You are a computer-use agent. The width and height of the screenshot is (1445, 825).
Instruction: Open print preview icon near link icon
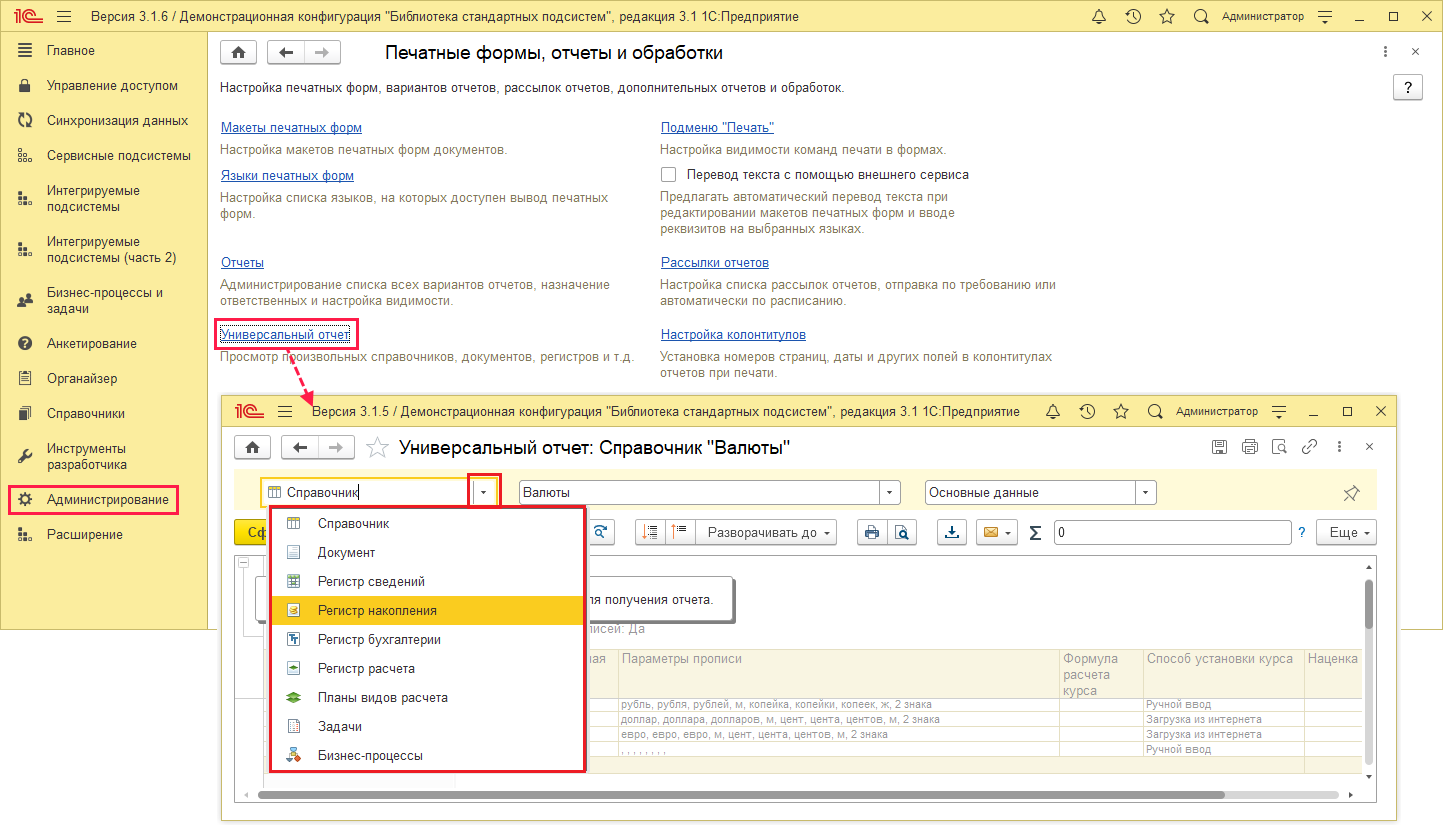coord(1279,447)
